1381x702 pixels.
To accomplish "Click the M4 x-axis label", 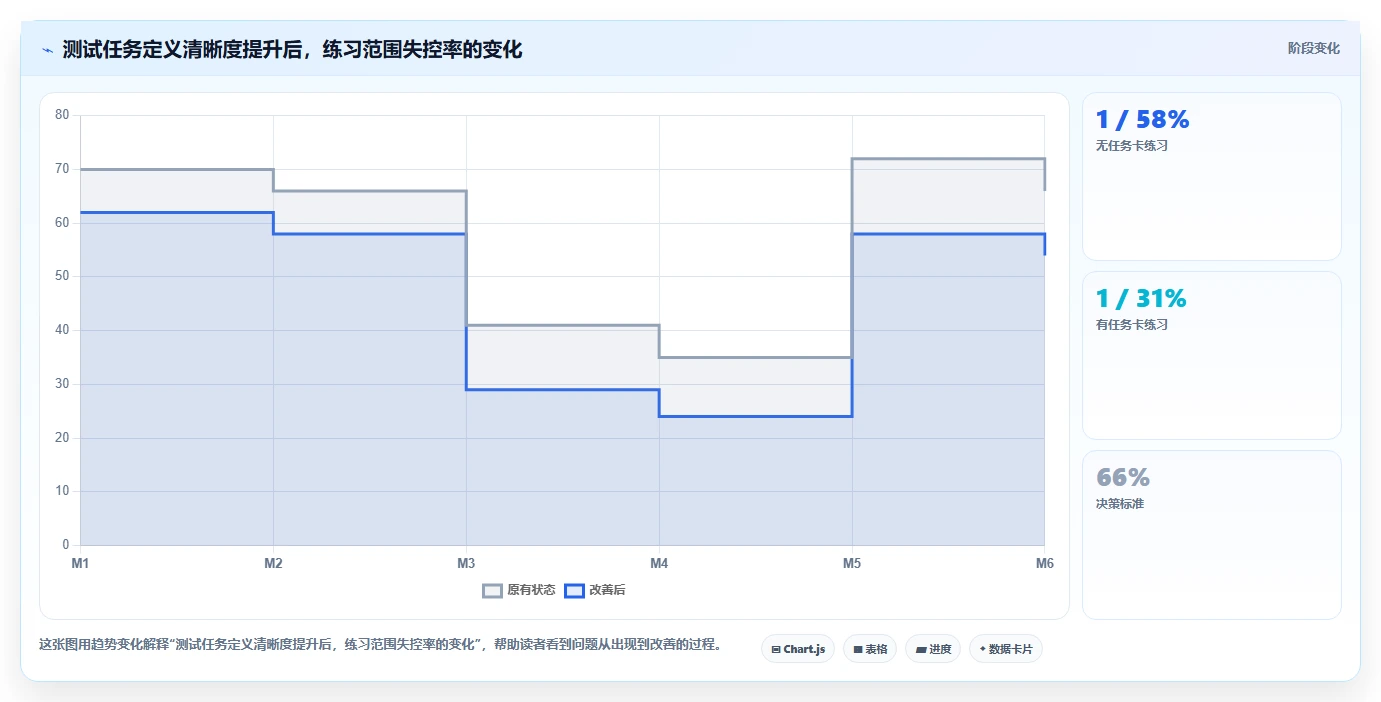I will [659, 563].
